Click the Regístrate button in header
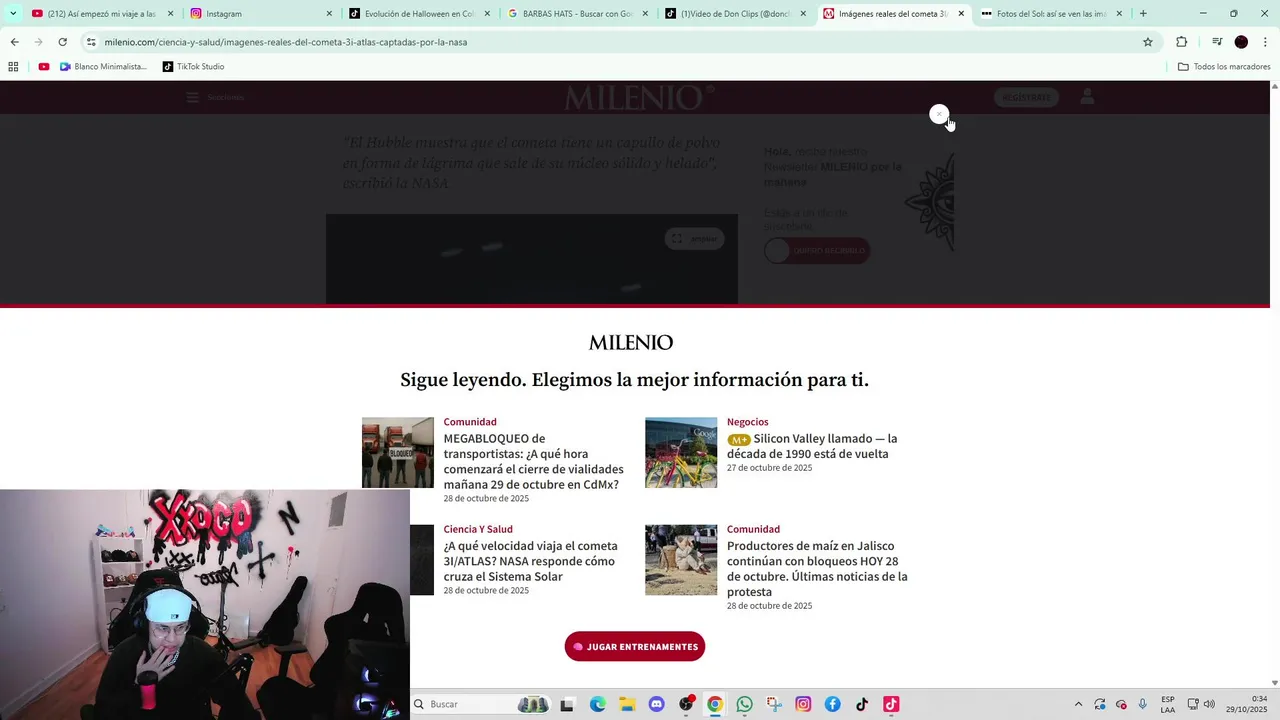Image resolution: width=1280 pixels, height=720 pixels. coord(1026,97)
